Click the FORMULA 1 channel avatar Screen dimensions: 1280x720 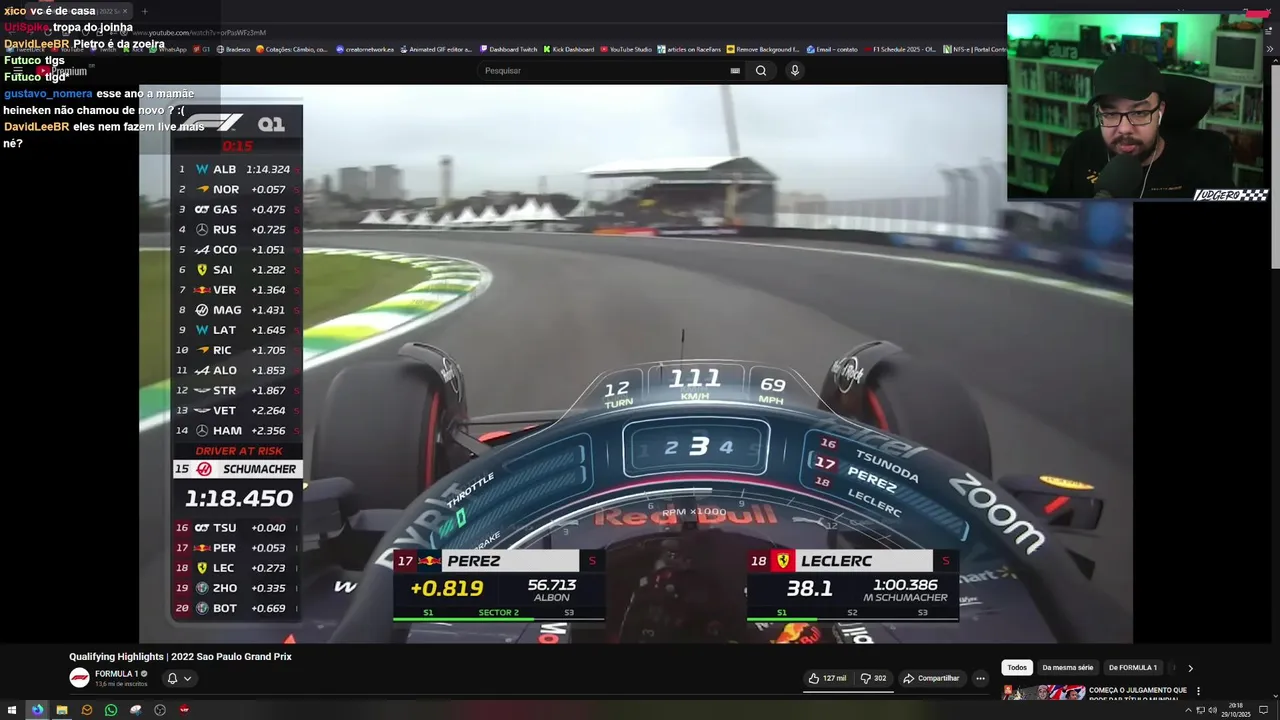point(79,678)
